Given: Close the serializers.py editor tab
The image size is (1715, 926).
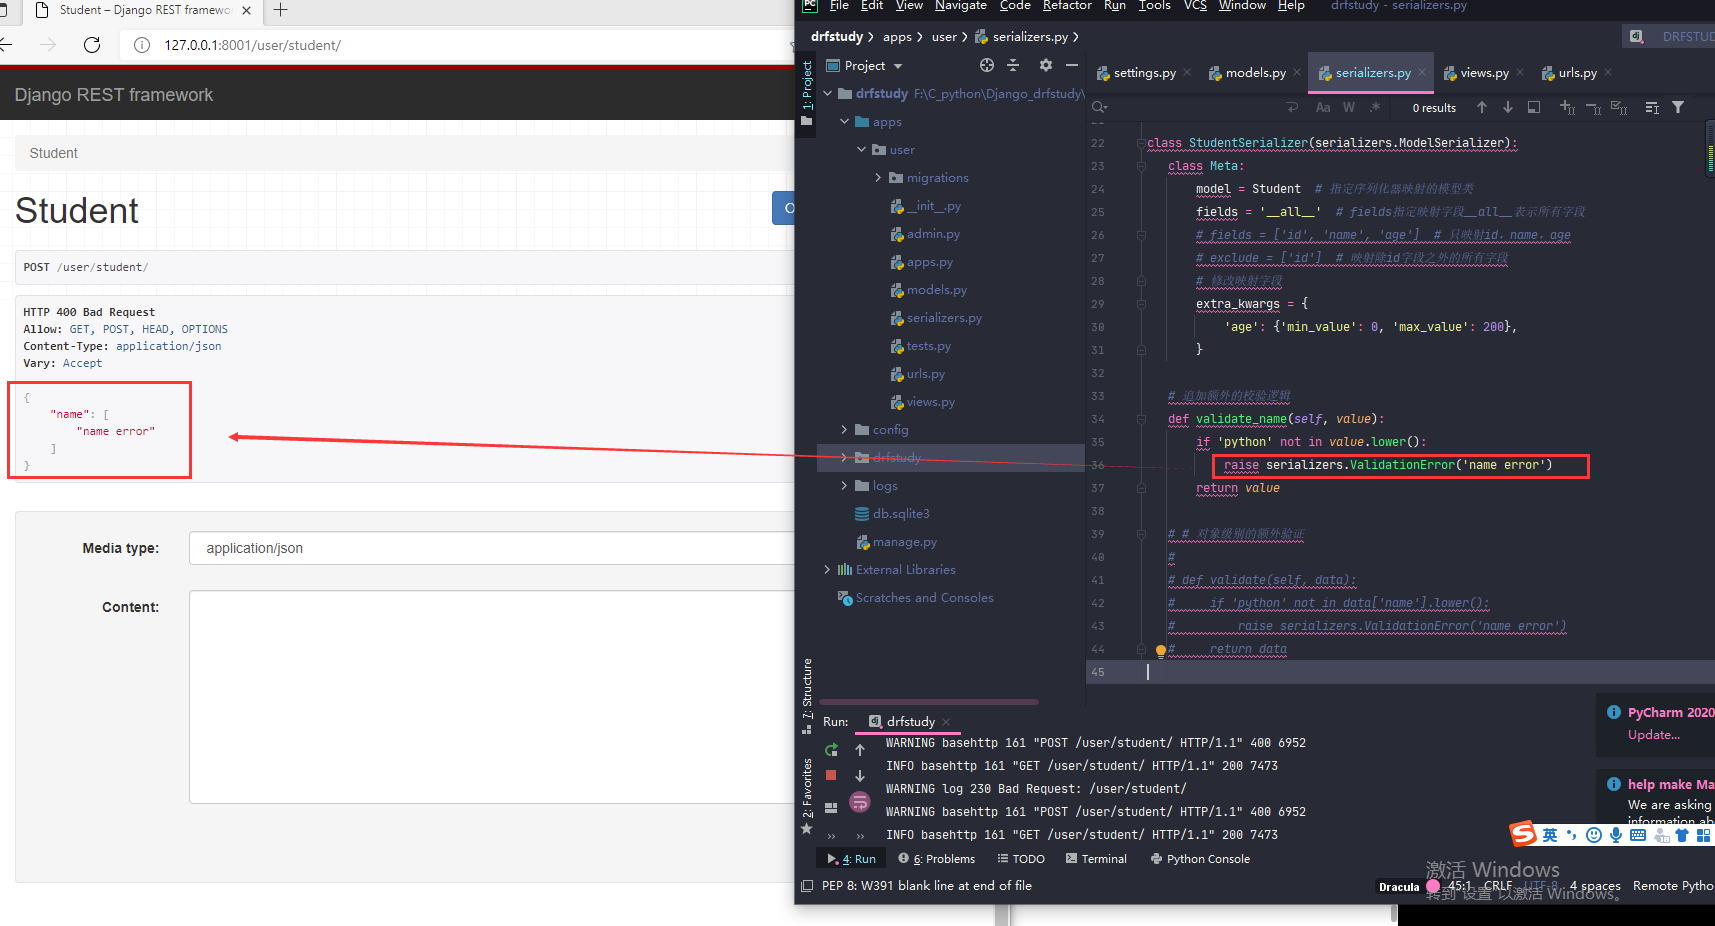Looking at the screenshot, I should [x=1422, y=73].
